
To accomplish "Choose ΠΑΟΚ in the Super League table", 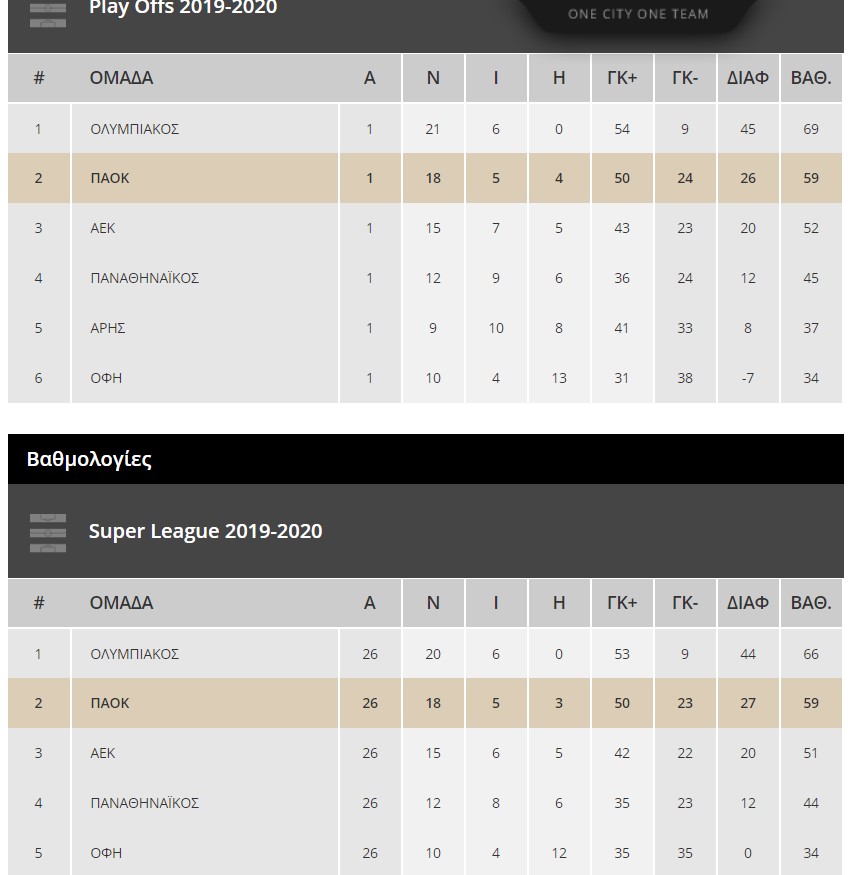I will pyautogui.click(x=110, y=703).
